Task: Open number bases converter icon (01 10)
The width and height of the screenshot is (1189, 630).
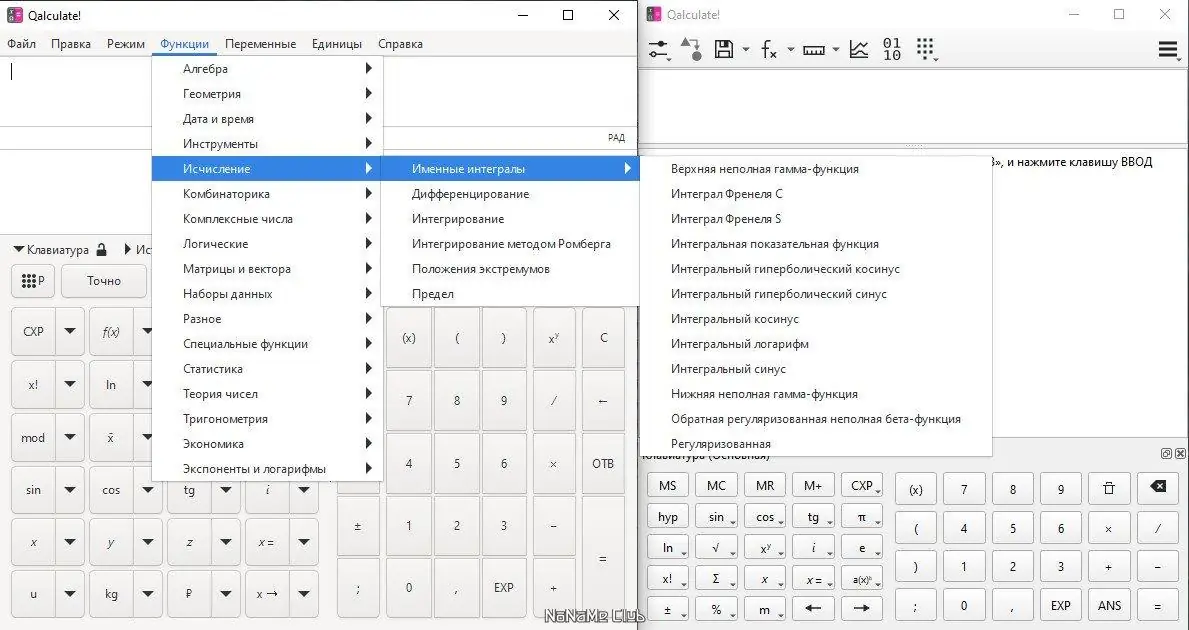Action: click(892, 50)
